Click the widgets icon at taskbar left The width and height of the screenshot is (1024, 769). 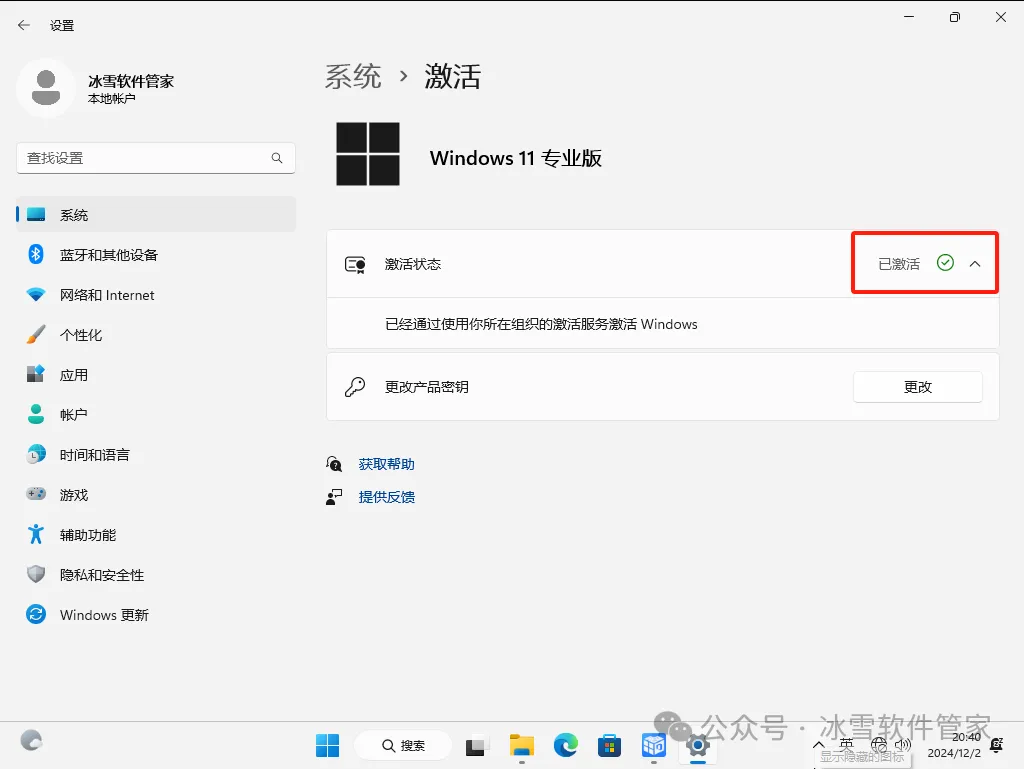click(31, 741)
